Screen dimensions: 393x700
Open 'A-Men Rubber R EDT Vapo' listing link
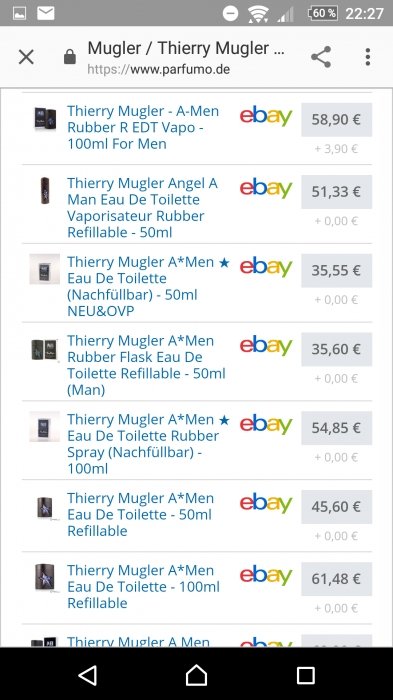pos(143,127)
